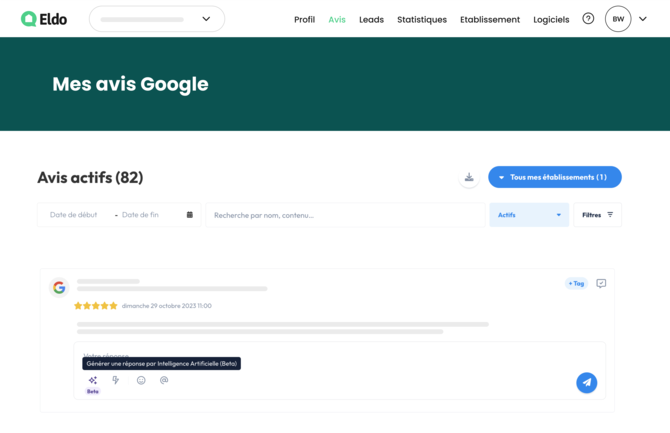The height and width of the screenshot is (433, 670).
Task: Open the emoji picker icon
Action: [x=141, y=380]
